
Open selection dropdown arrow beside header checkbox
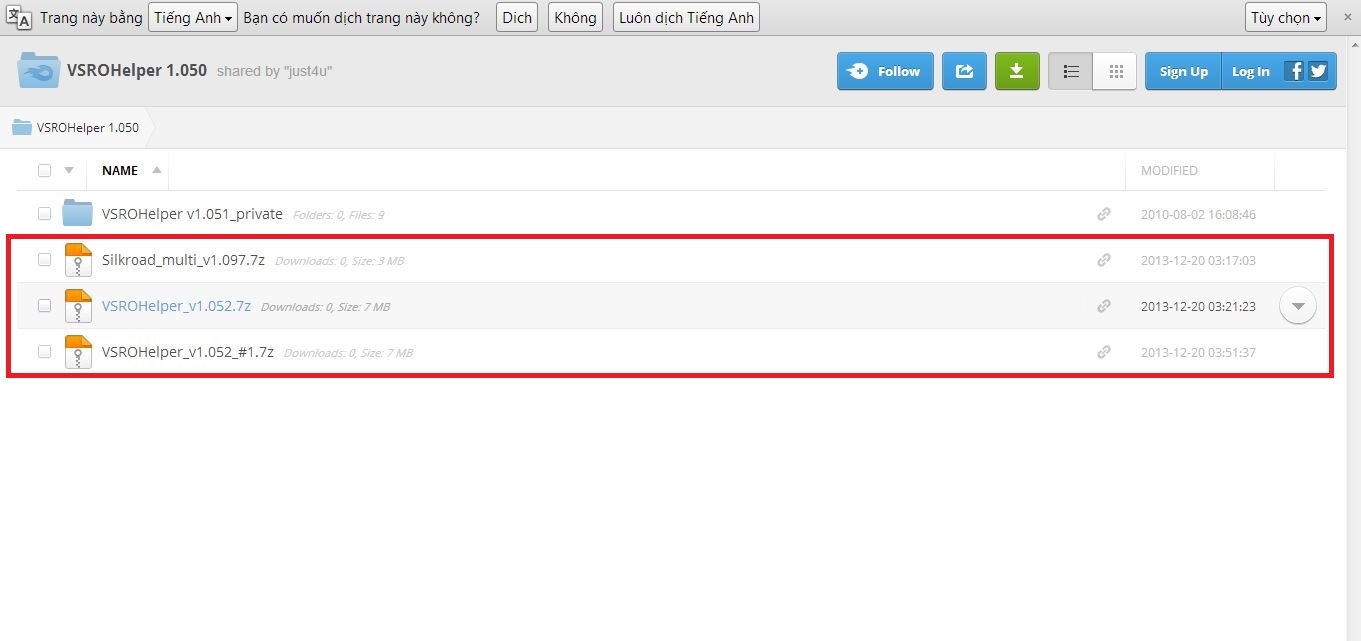tap(69, 170)
